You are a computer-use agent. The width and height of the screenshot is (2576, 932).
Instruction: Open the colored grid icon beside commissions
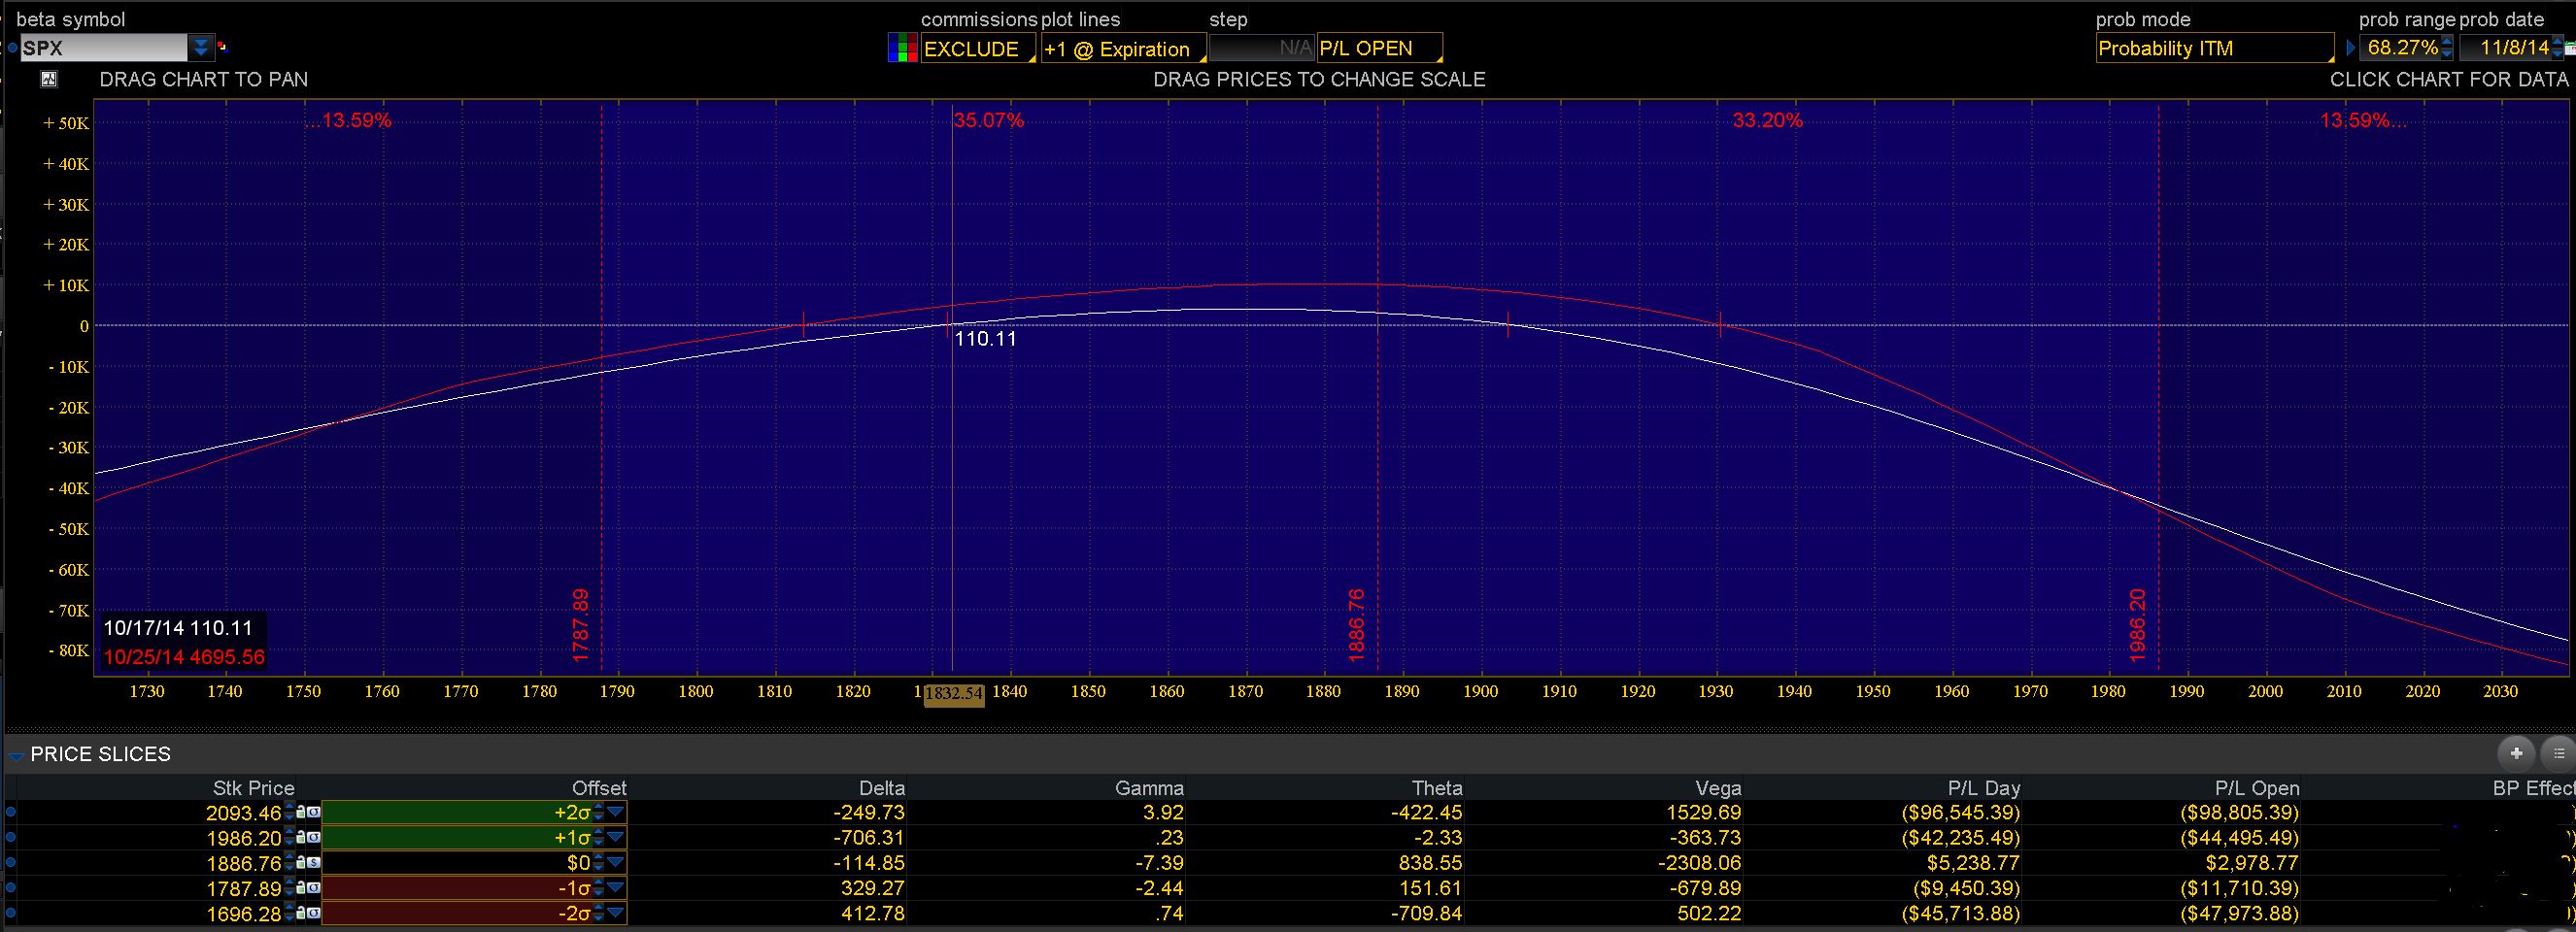(902, 48)
